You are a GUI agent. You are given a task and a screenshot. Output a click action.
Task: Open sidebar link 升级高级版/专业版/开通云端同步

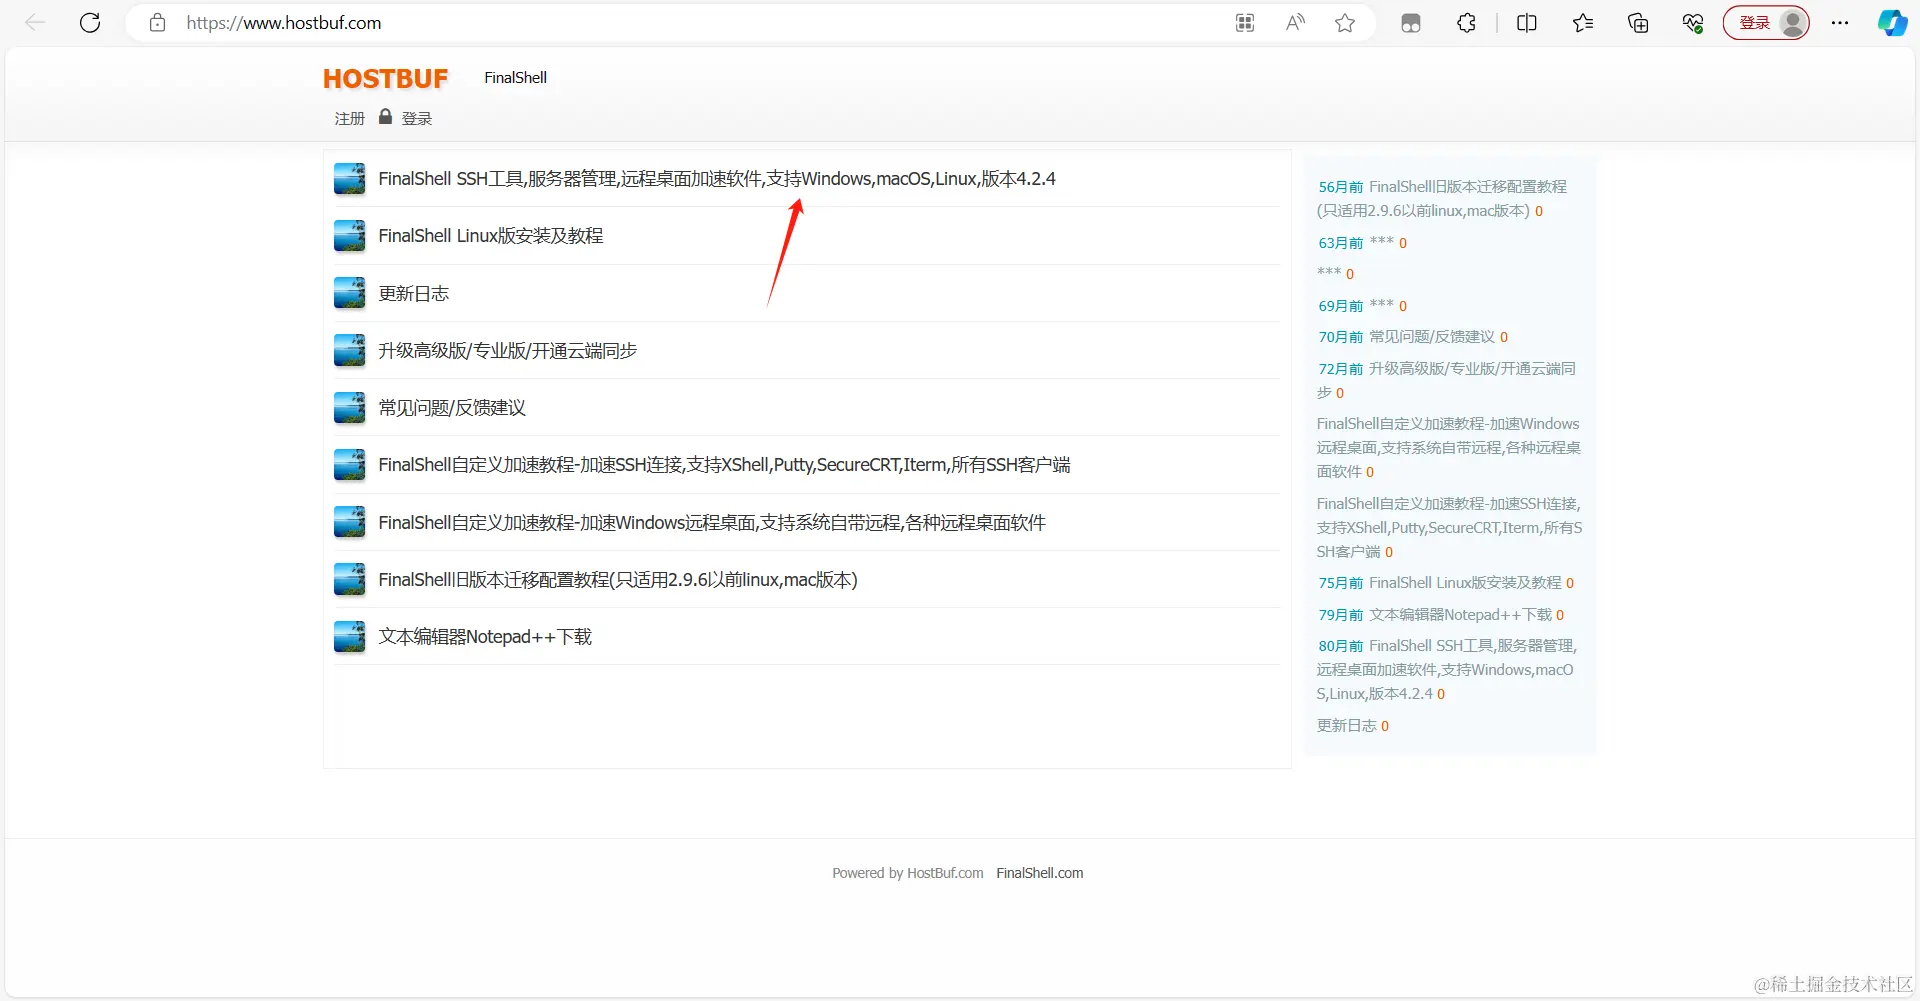pos(1447,381)
